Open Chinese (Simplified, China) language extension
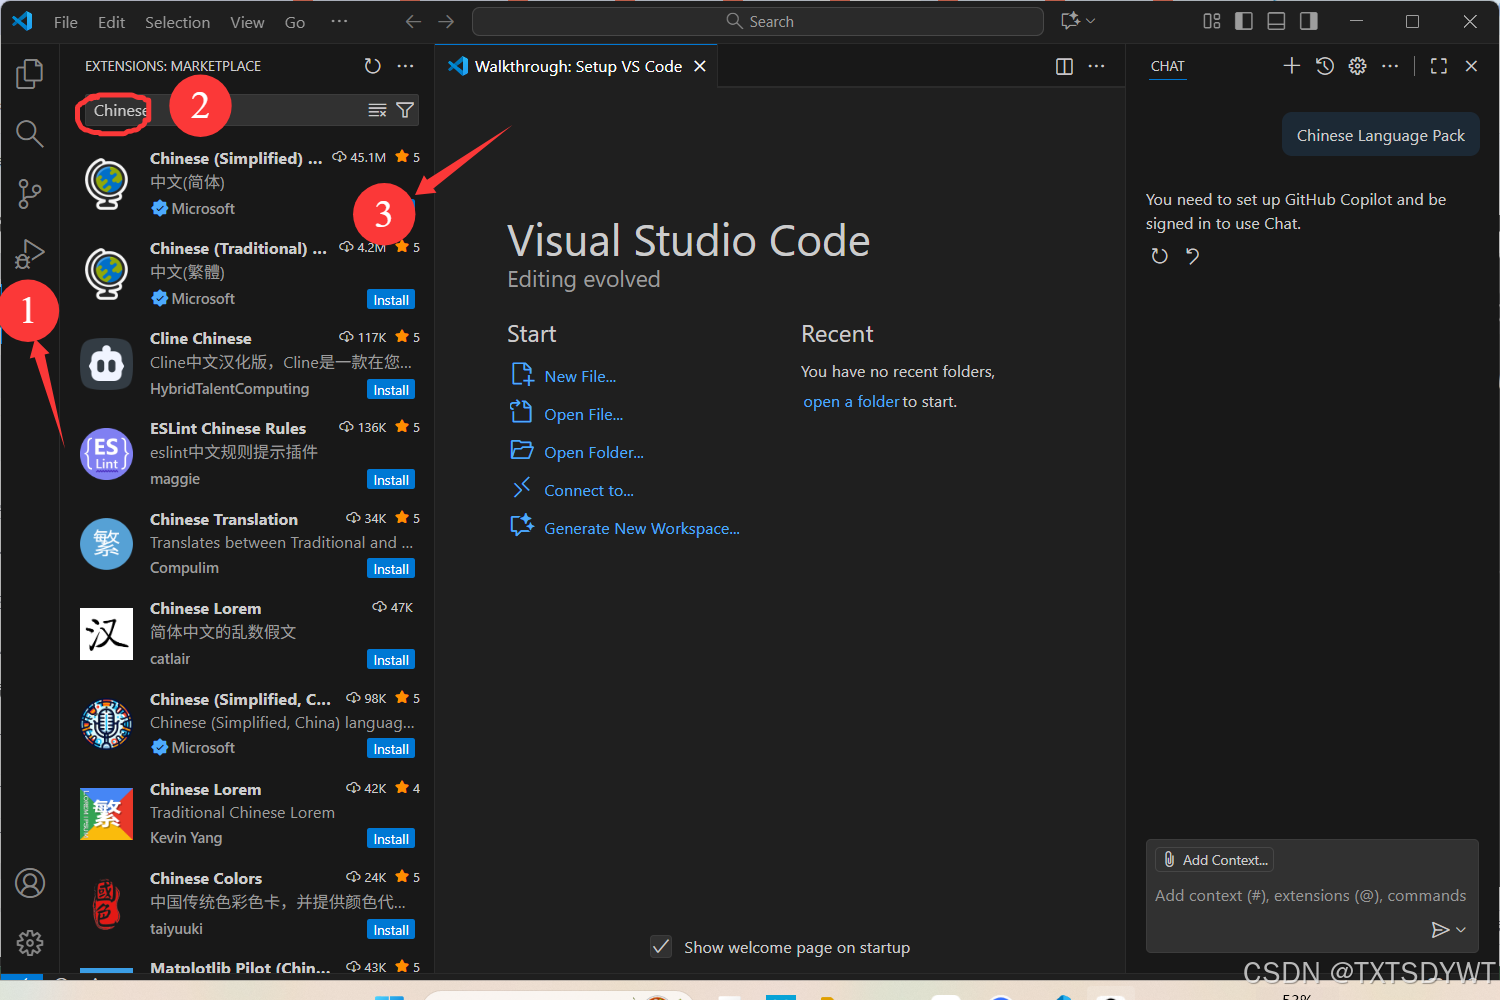The width and height of the screenshot is (1500, 1000). pyautogui.click(x=247, y=723)
